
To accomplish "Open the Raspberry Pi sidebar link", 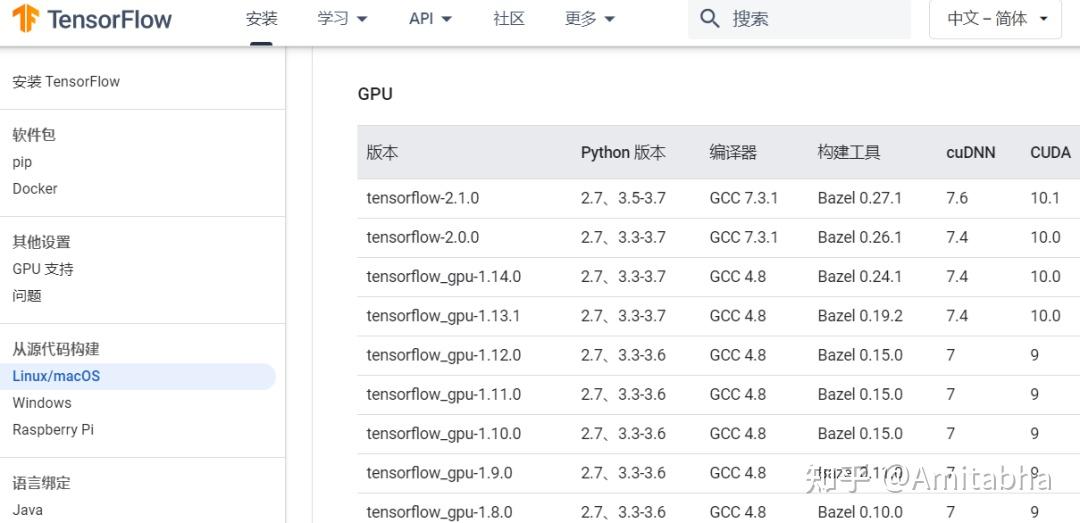I will 53,429.
